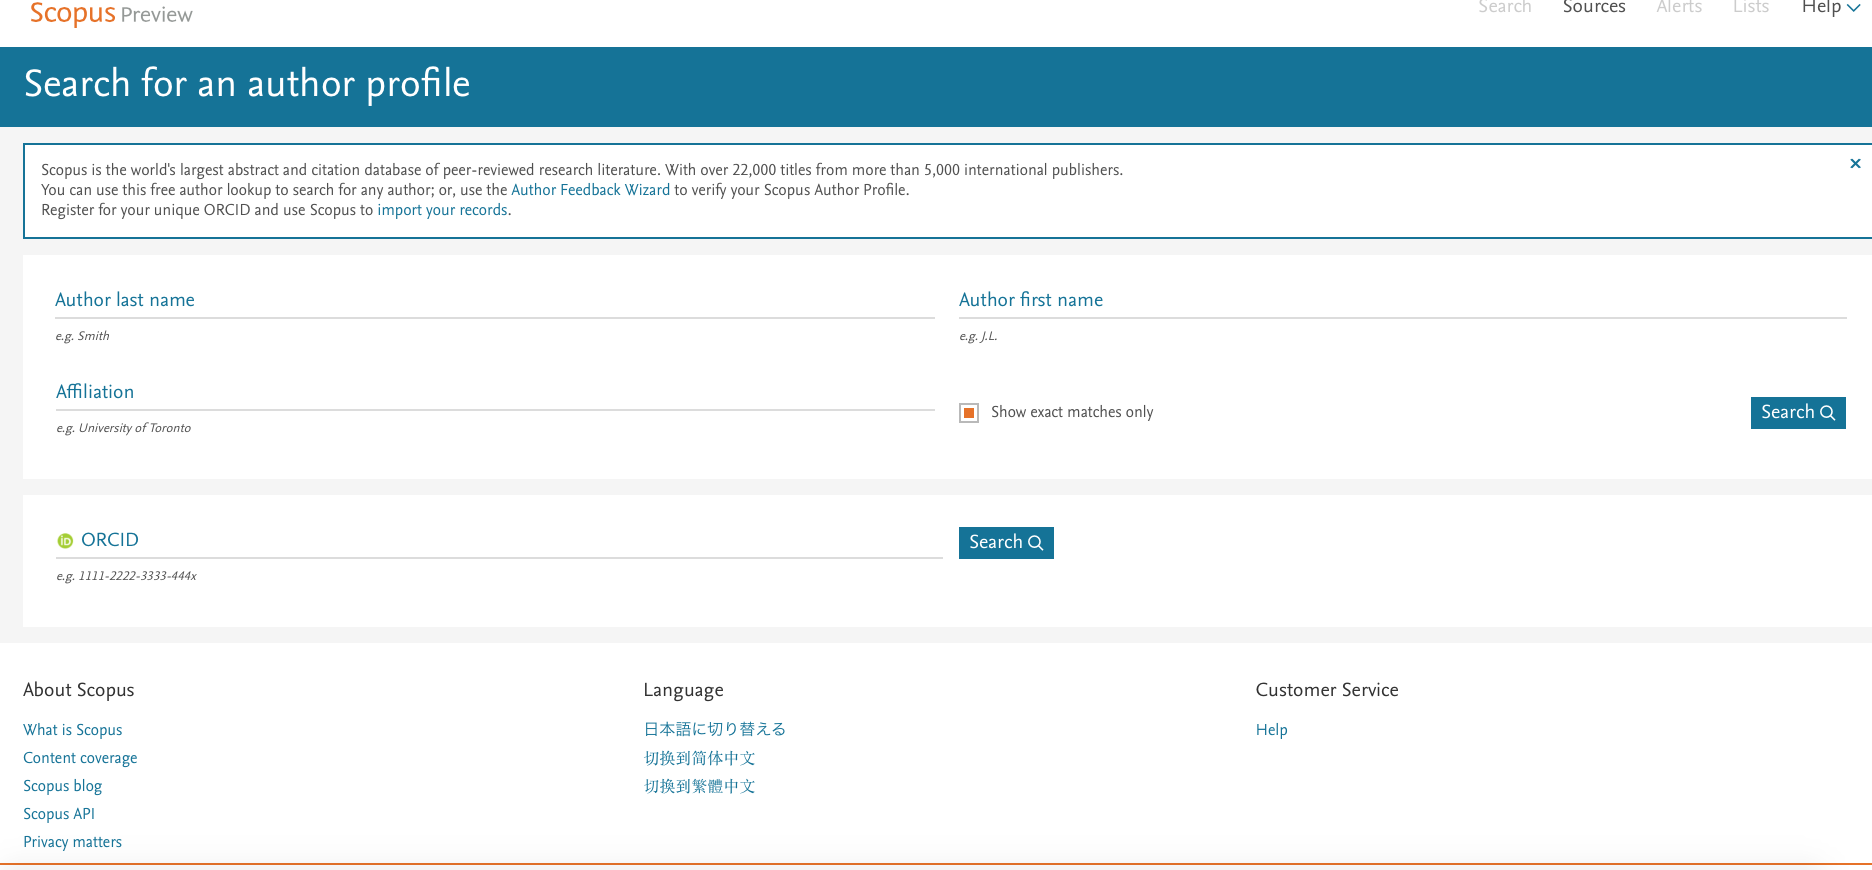Click the 'Show exact matches only' label
Image resolution: width=1872 pixels, height=870 pixels.
(x=1072, y=412)
